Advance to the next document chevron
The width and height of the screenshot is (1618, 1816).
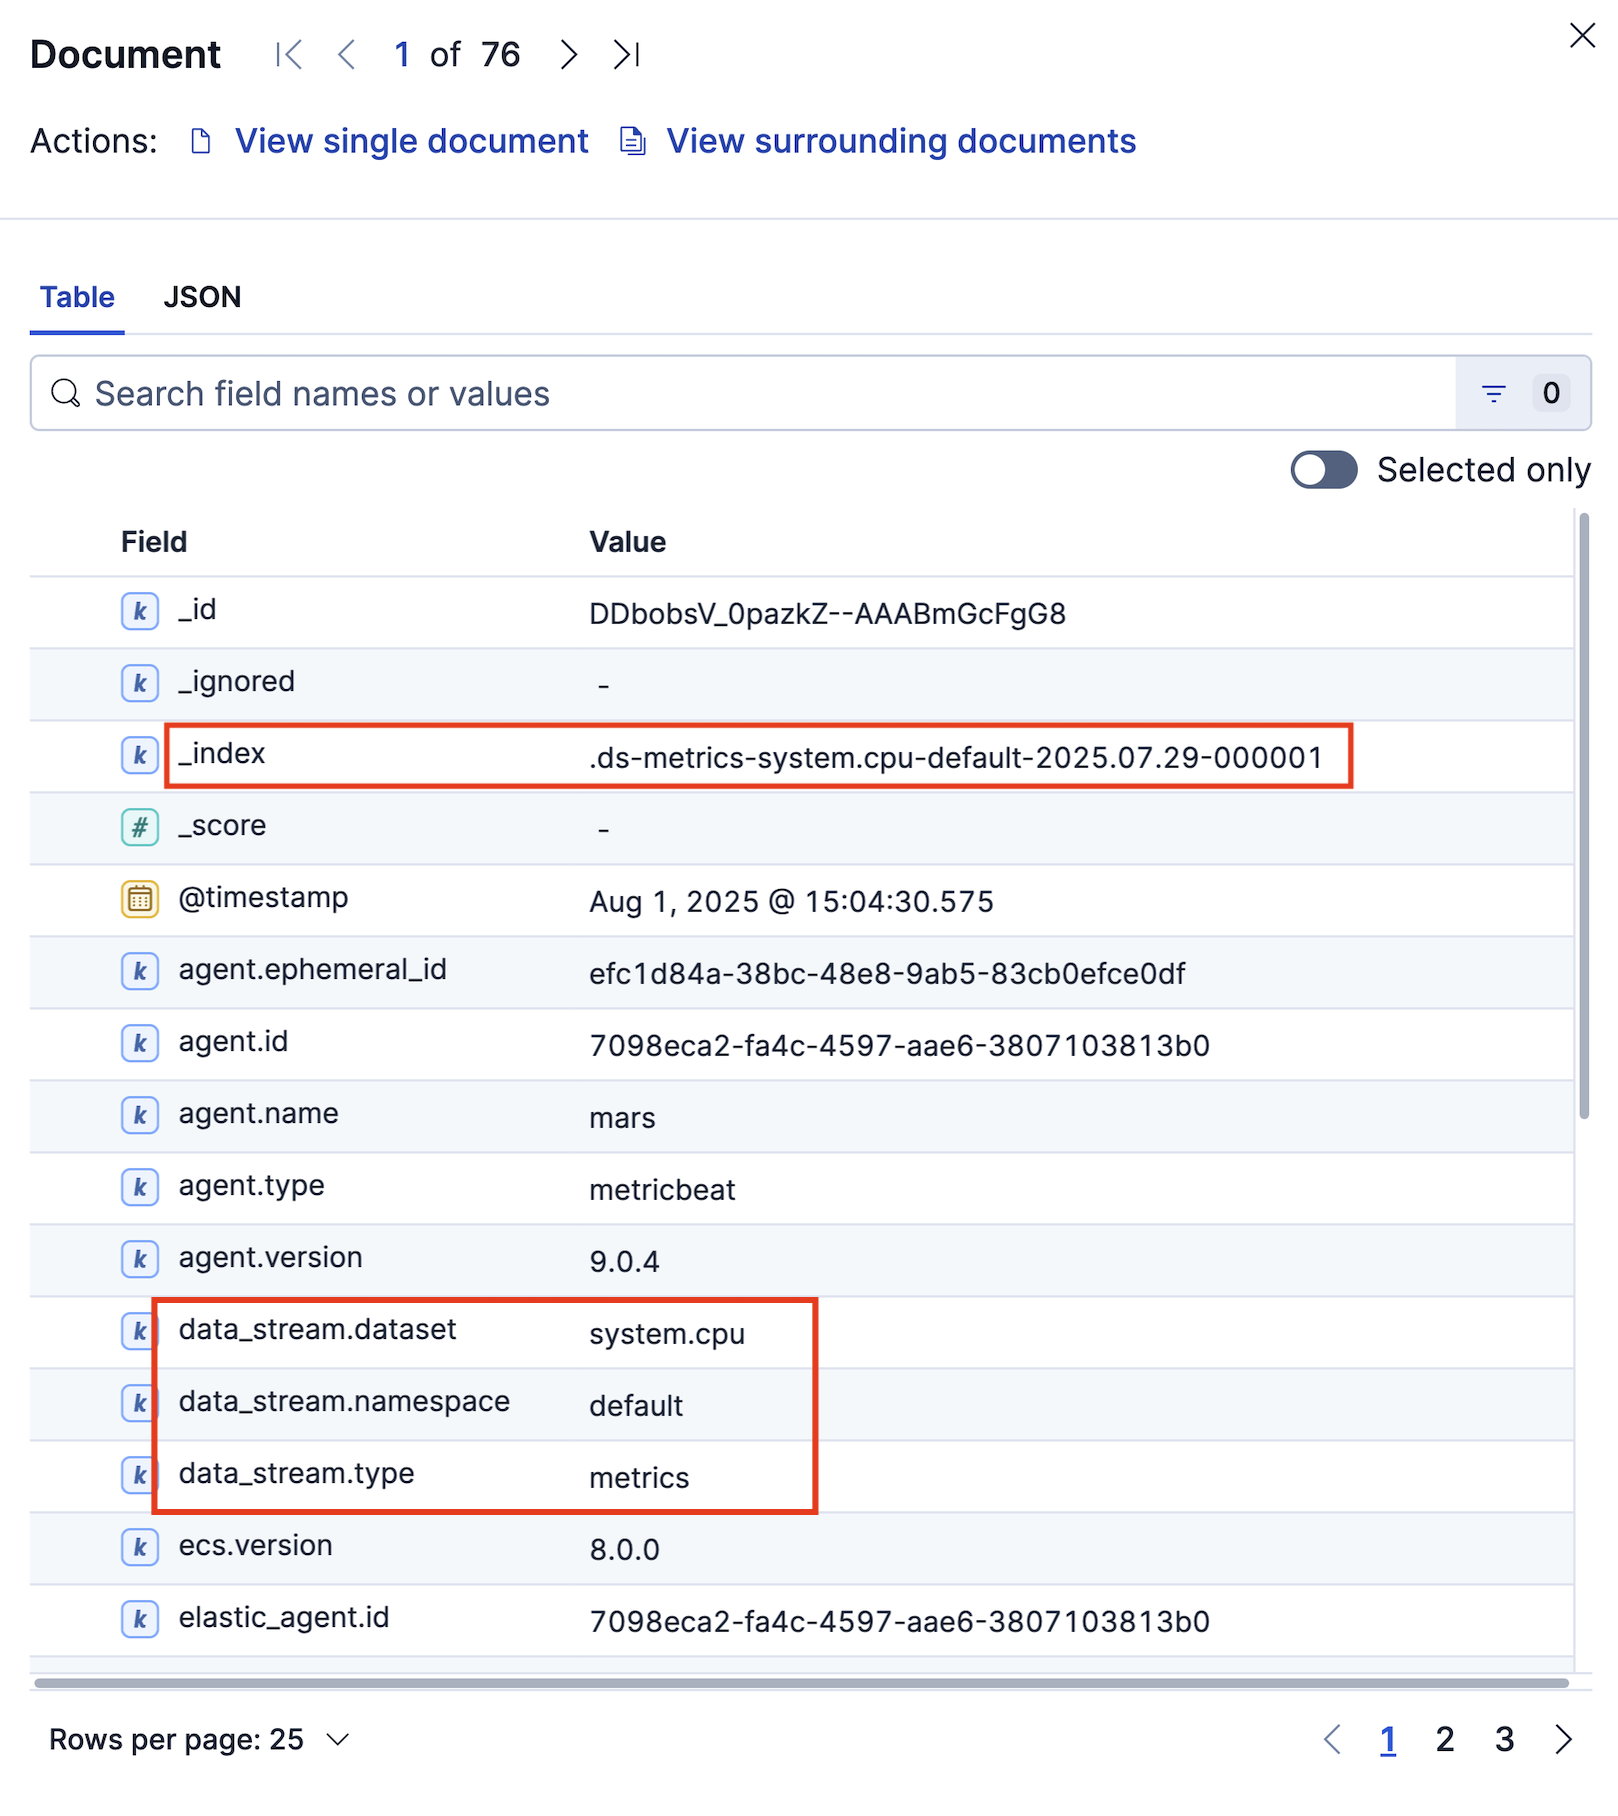click(x=568, y=55)
